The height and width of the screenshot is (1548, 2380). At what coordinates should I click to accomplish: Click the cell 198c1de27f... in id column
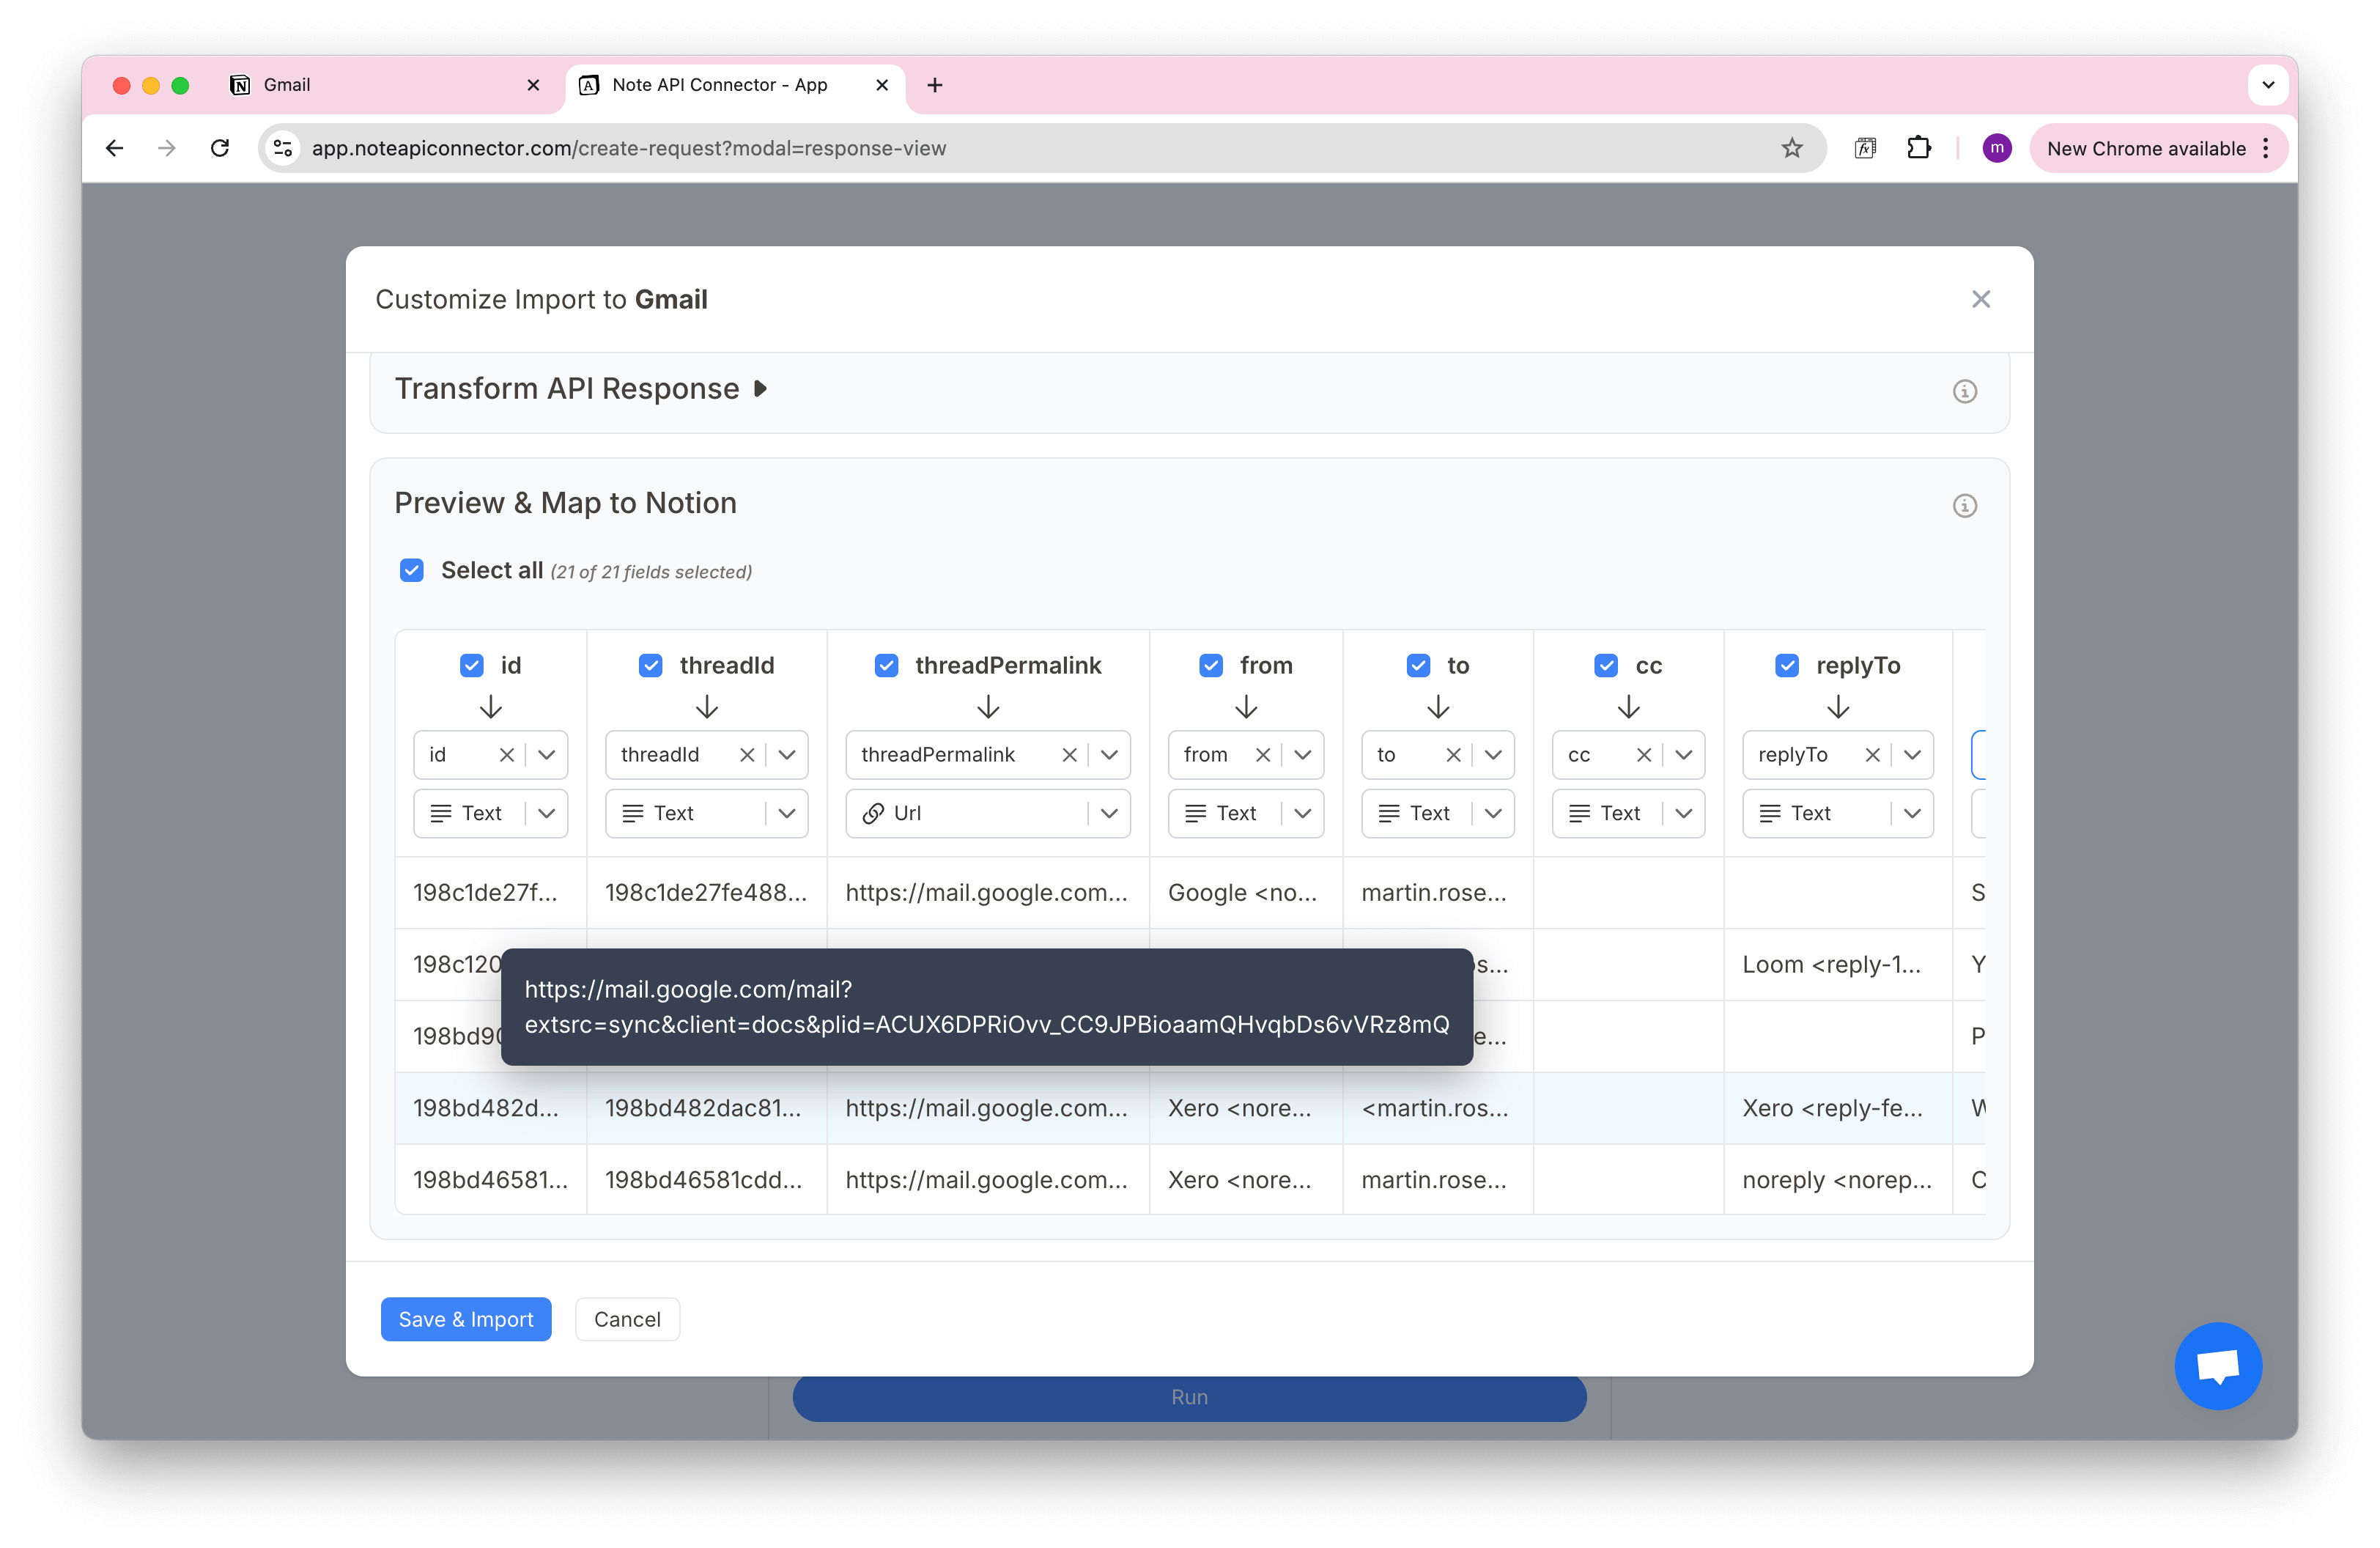[490, 892]
